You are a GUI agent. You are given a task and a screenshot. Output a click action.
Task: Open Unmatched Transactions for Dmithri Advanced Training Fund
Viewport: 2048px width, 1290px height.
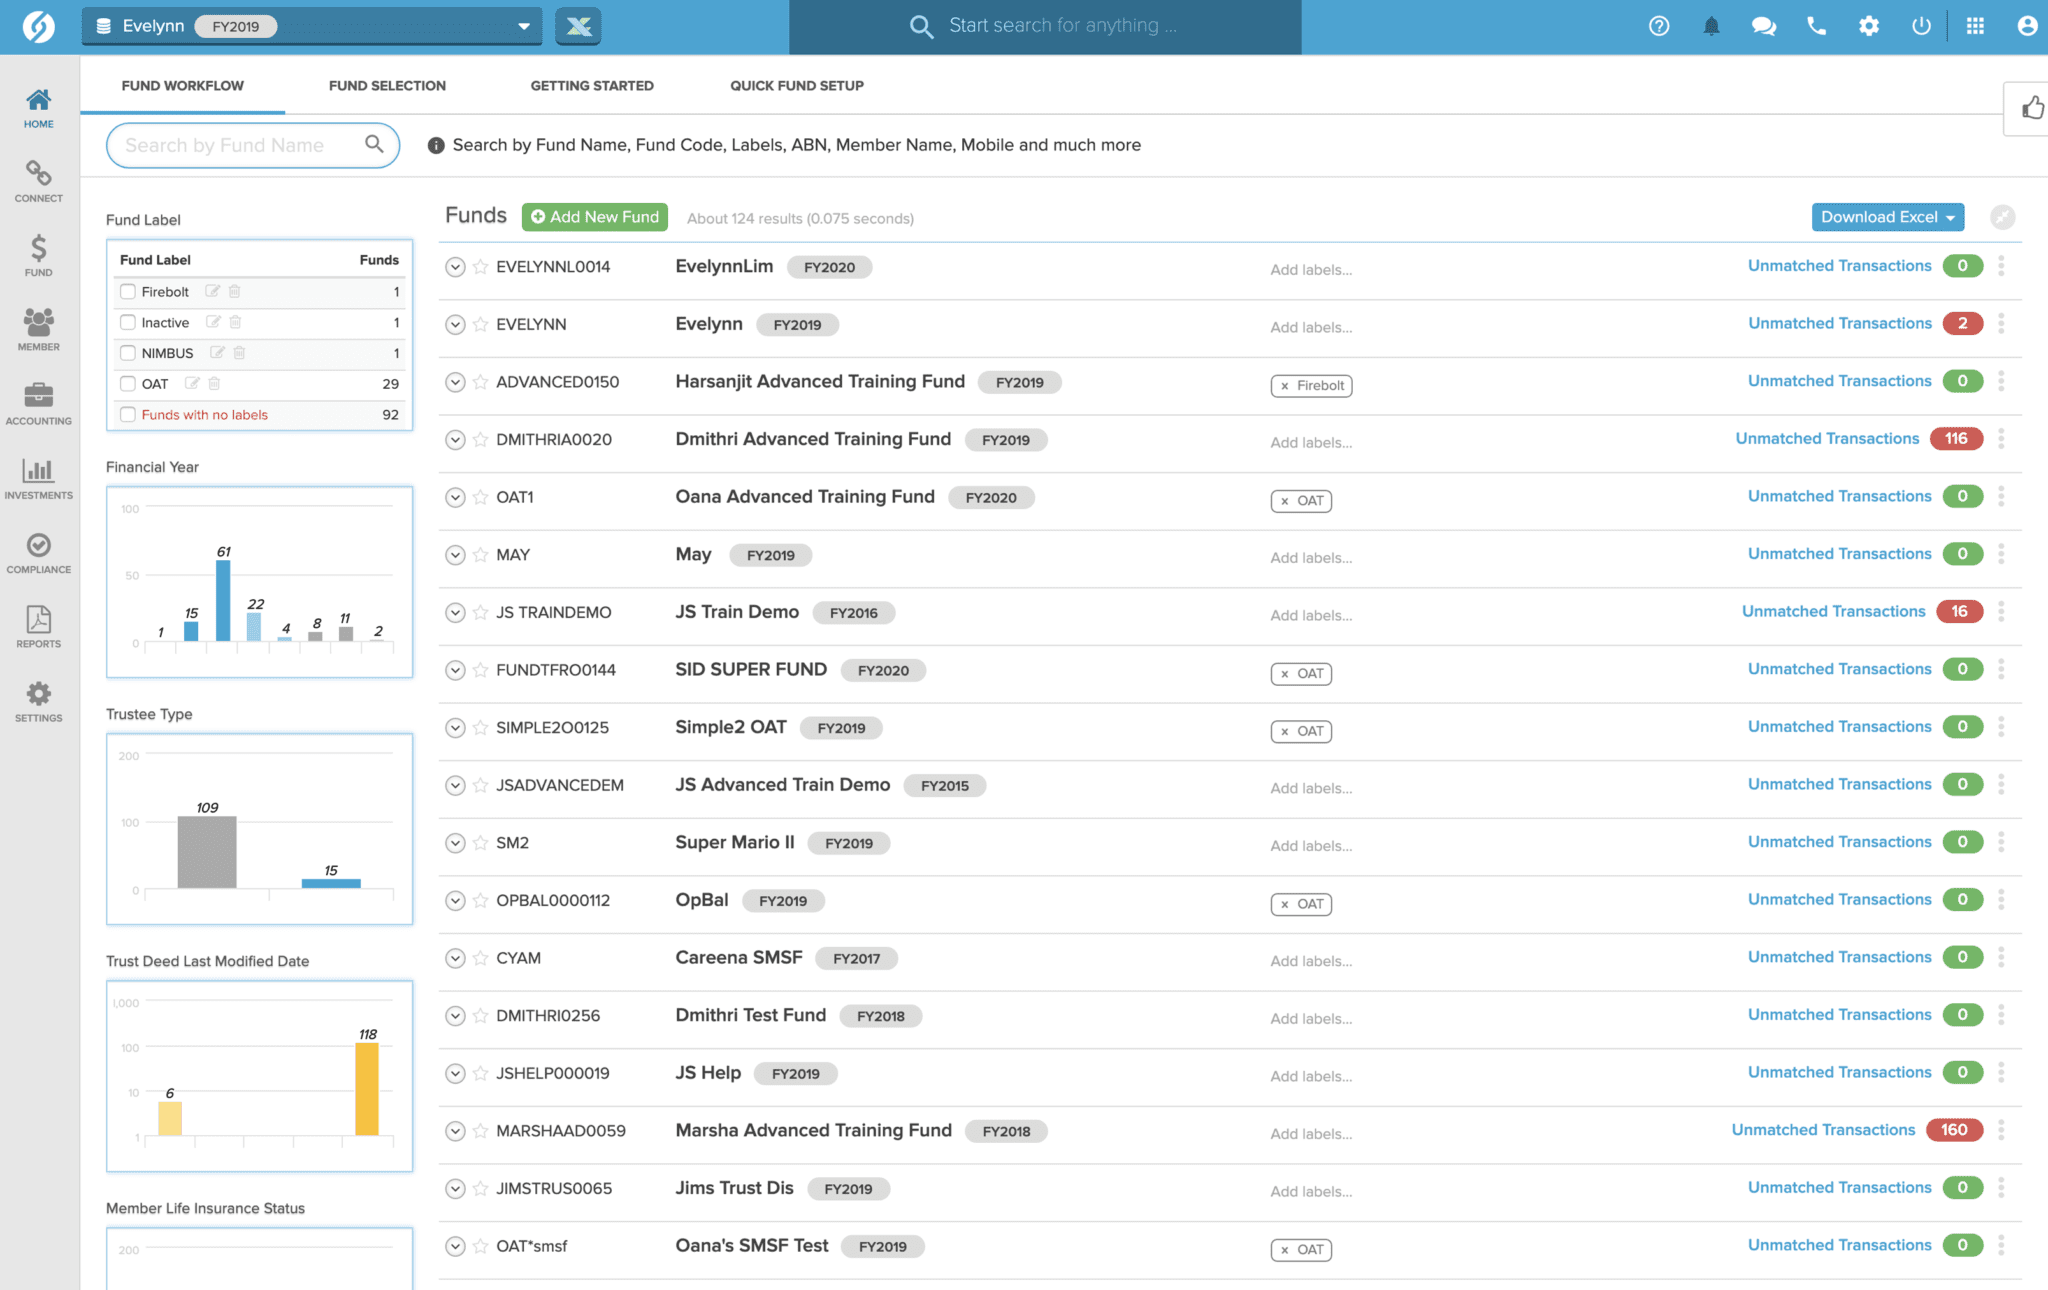coord(1827,438)
